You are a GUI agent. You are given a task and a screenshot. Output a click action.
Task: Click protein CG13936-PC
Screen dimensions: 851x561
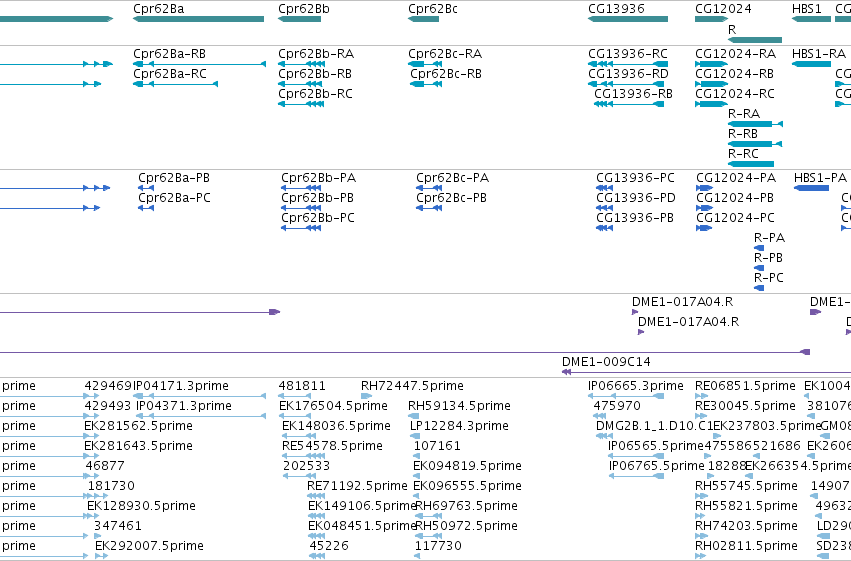click(x=636, y=178)
